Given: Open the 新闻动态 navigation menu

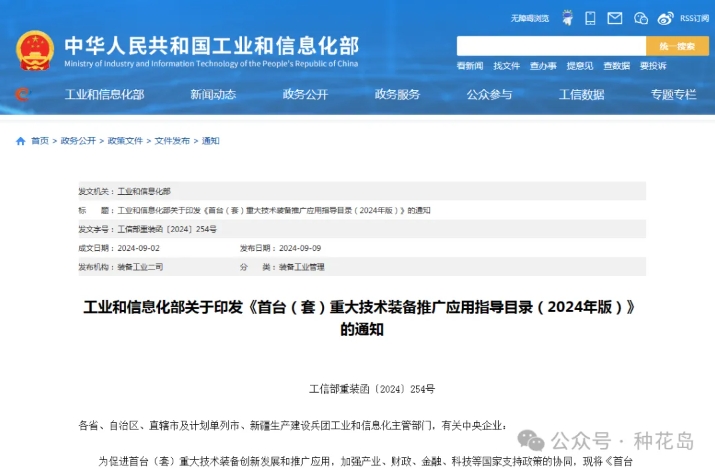Looking at the screenshot, I should 213,95.
